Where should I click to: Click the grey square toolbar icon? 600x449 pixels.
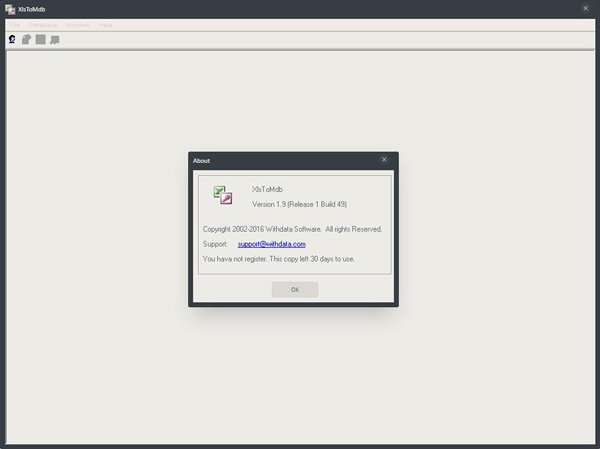41,39
